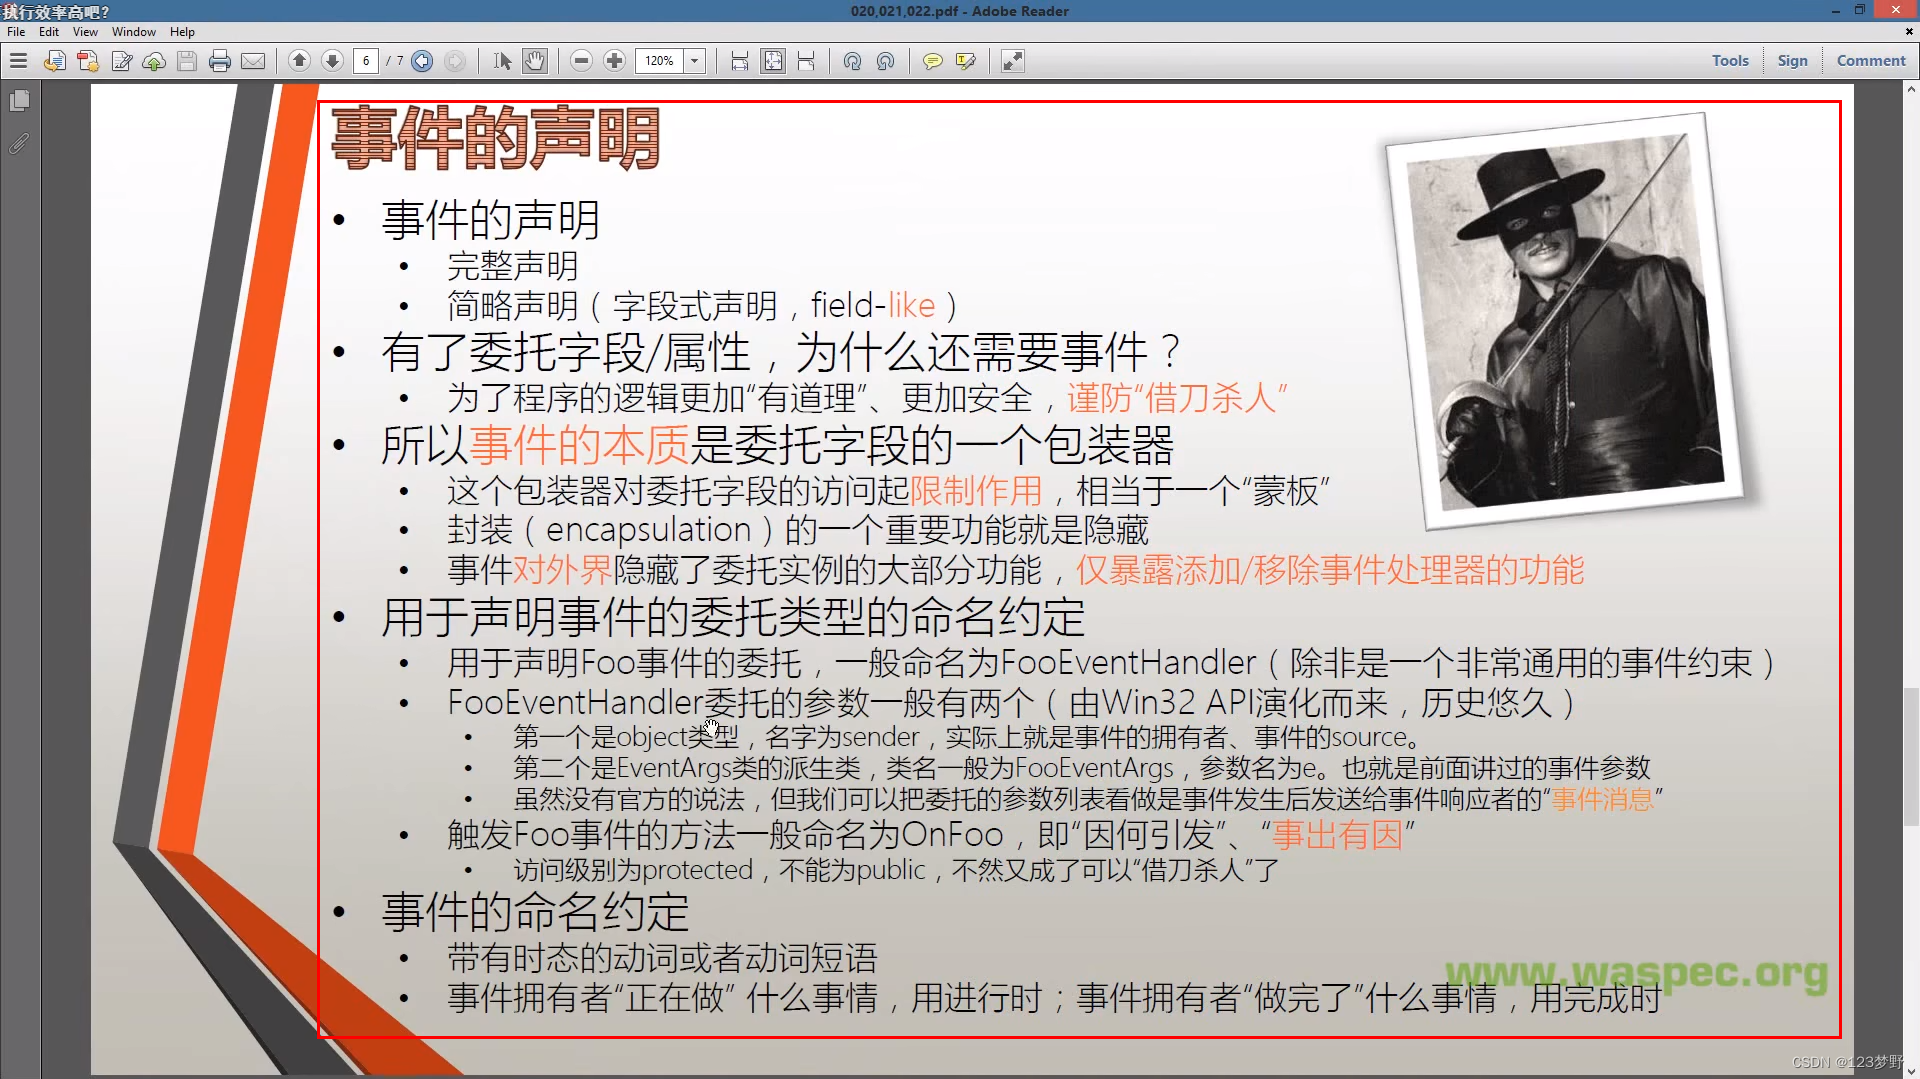Screen dimensions: 1920x1079
Task: Click the Create PDF icon
Action: (88, 61)
